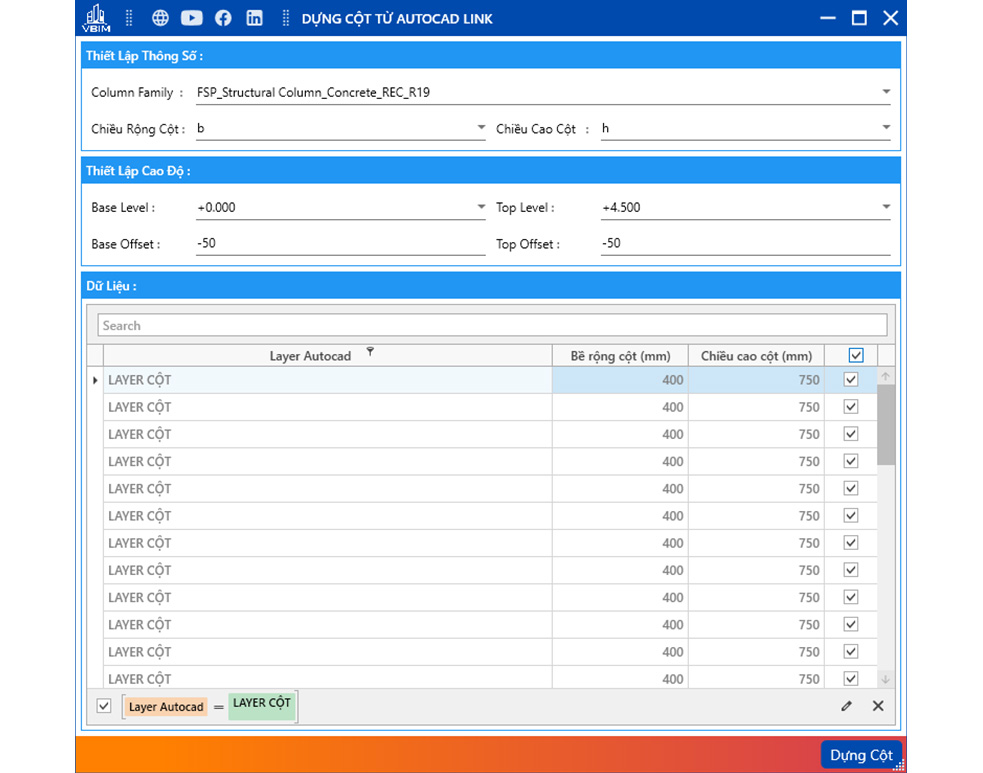The image size is (983, 773).
Task: Disable the Layer Autocad filter checkbox
Action: click(104, 706)
